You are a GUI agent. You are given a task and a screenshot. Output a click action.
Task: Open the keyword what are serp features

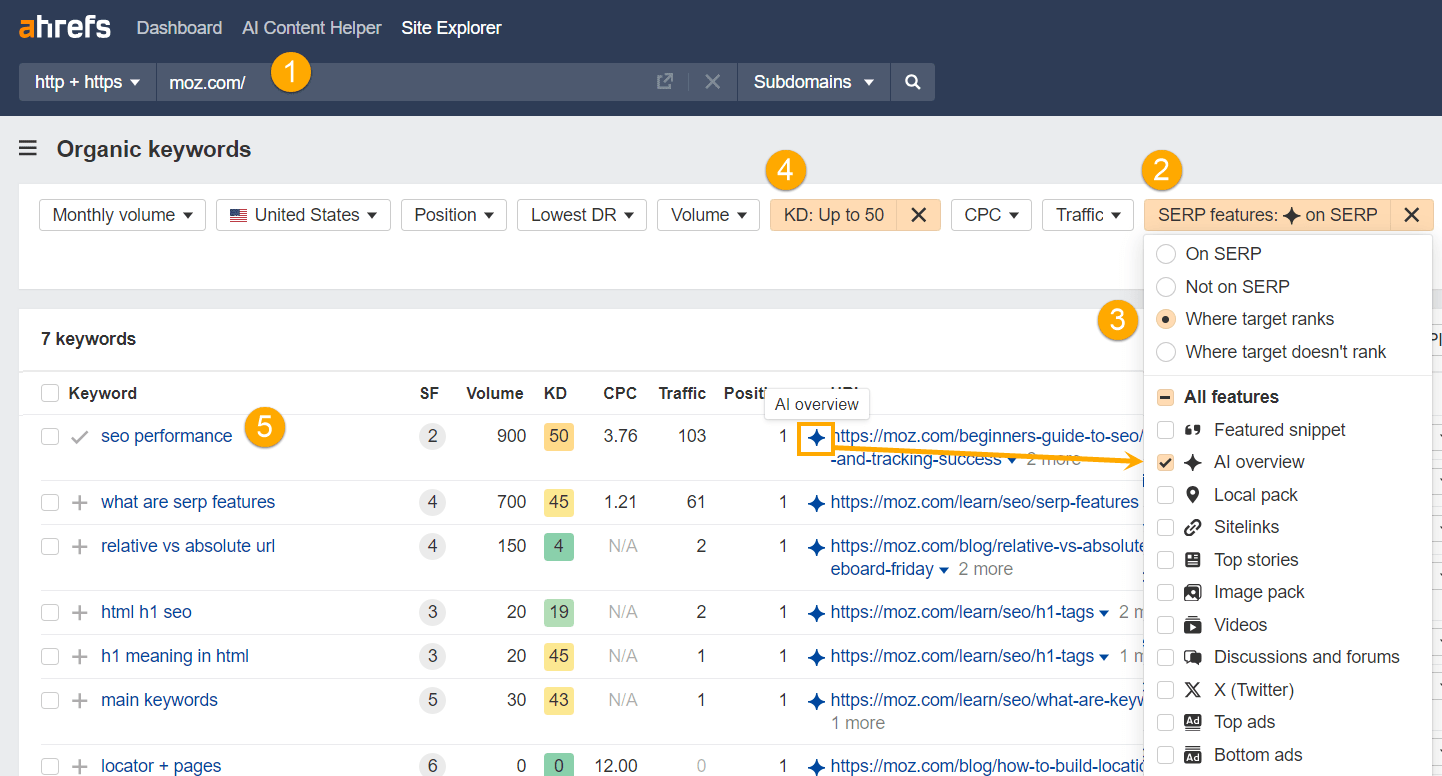[x=187, y=501]
